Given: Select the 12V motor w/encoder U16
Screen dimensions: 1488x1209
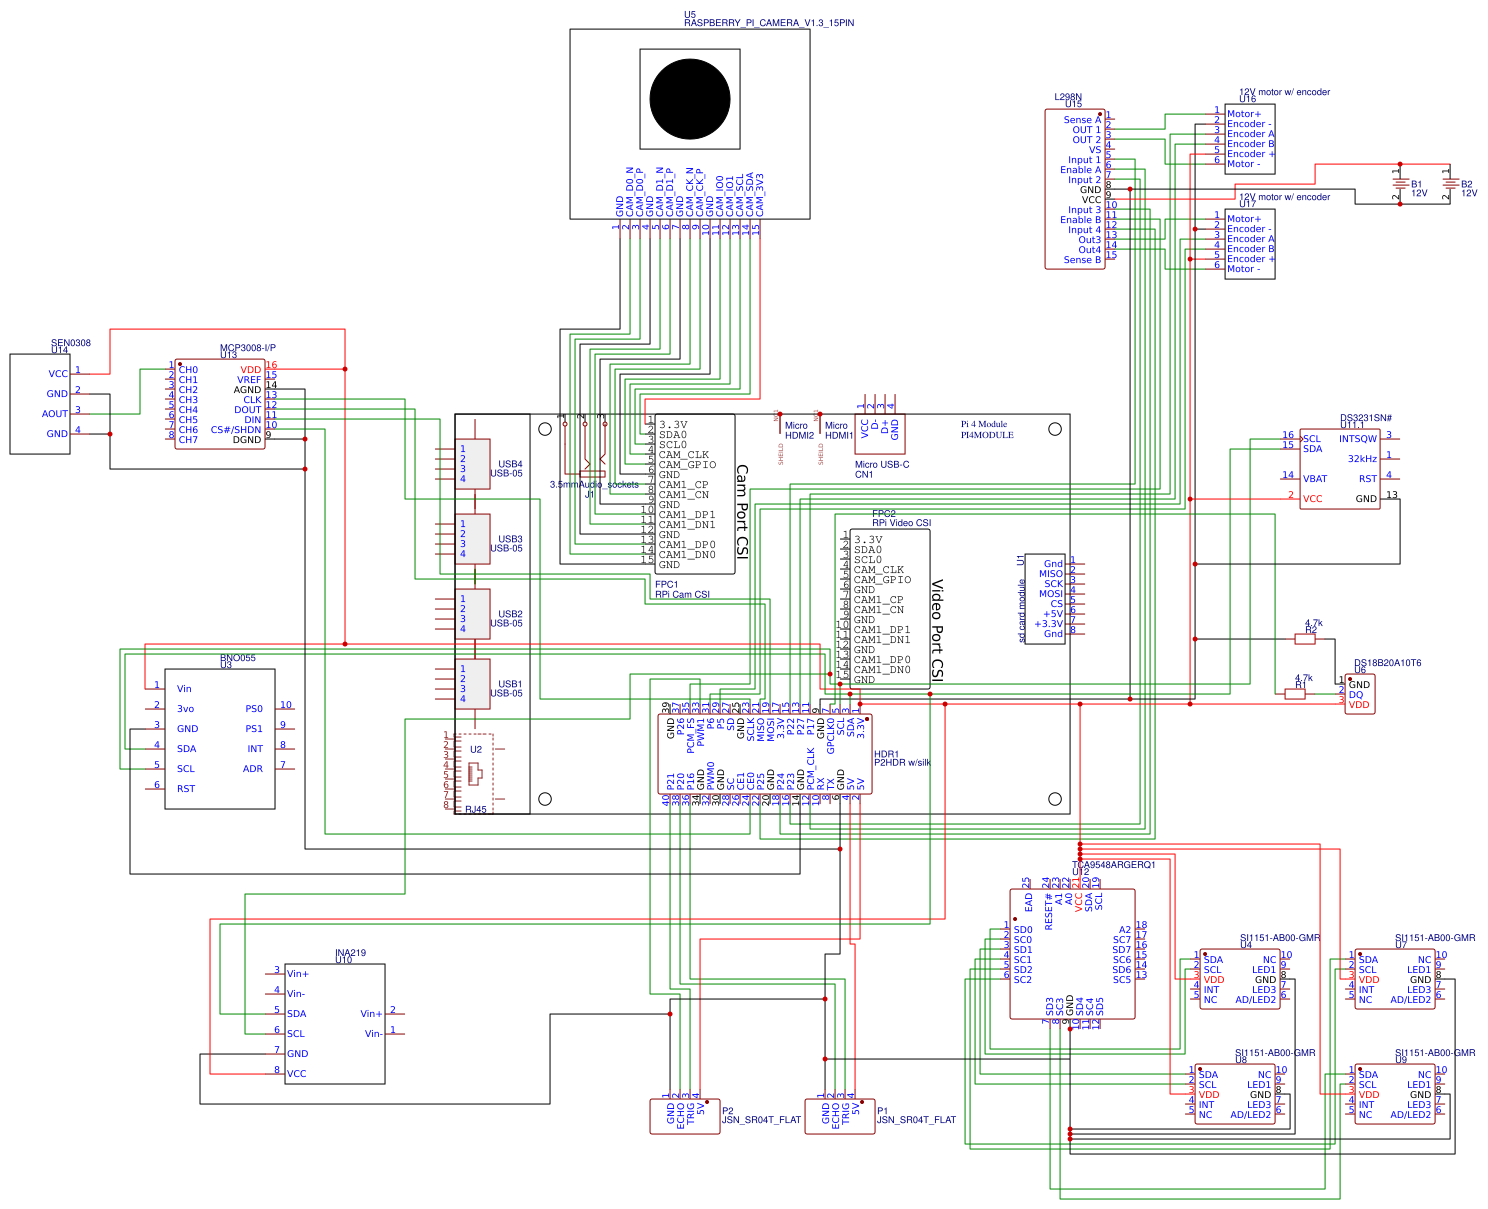Looking at the screenshot, I should (1248, 140).
